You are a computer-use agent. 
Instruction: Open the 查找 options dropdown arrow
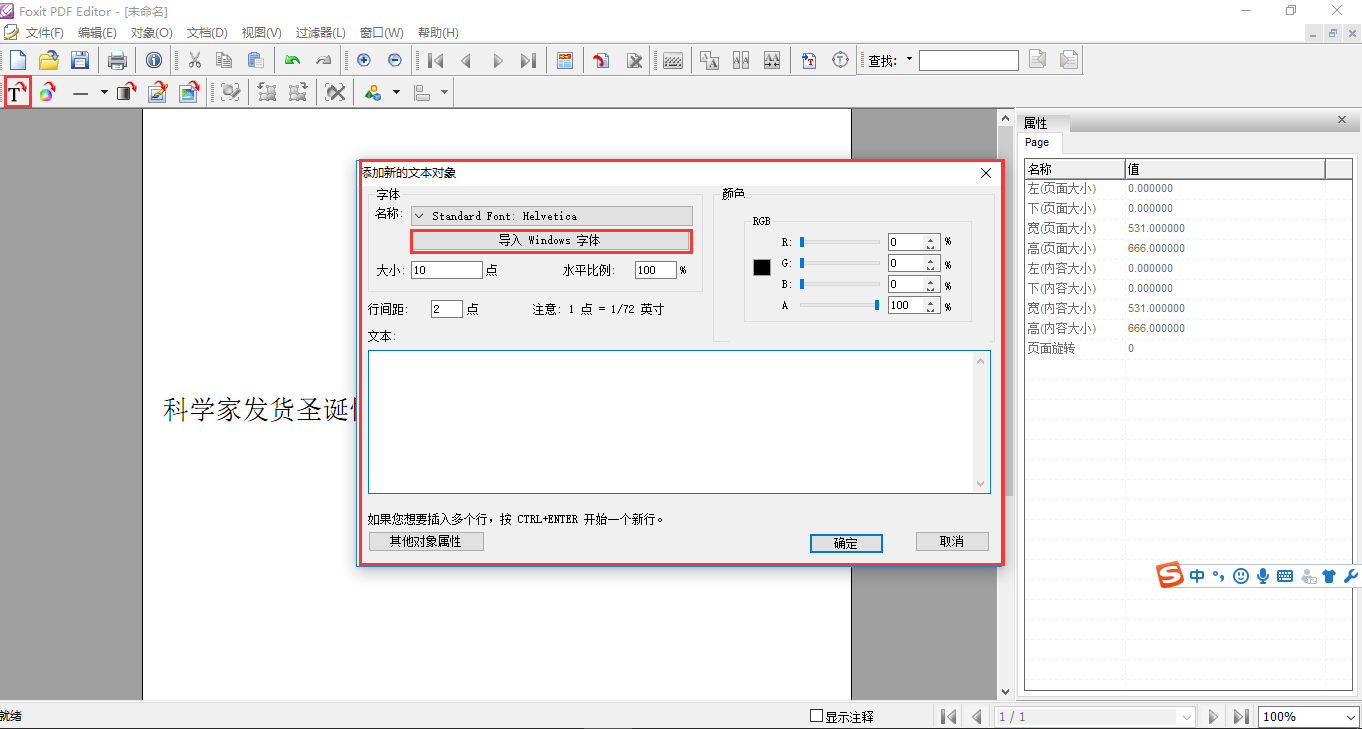click(x=909, y=60)
